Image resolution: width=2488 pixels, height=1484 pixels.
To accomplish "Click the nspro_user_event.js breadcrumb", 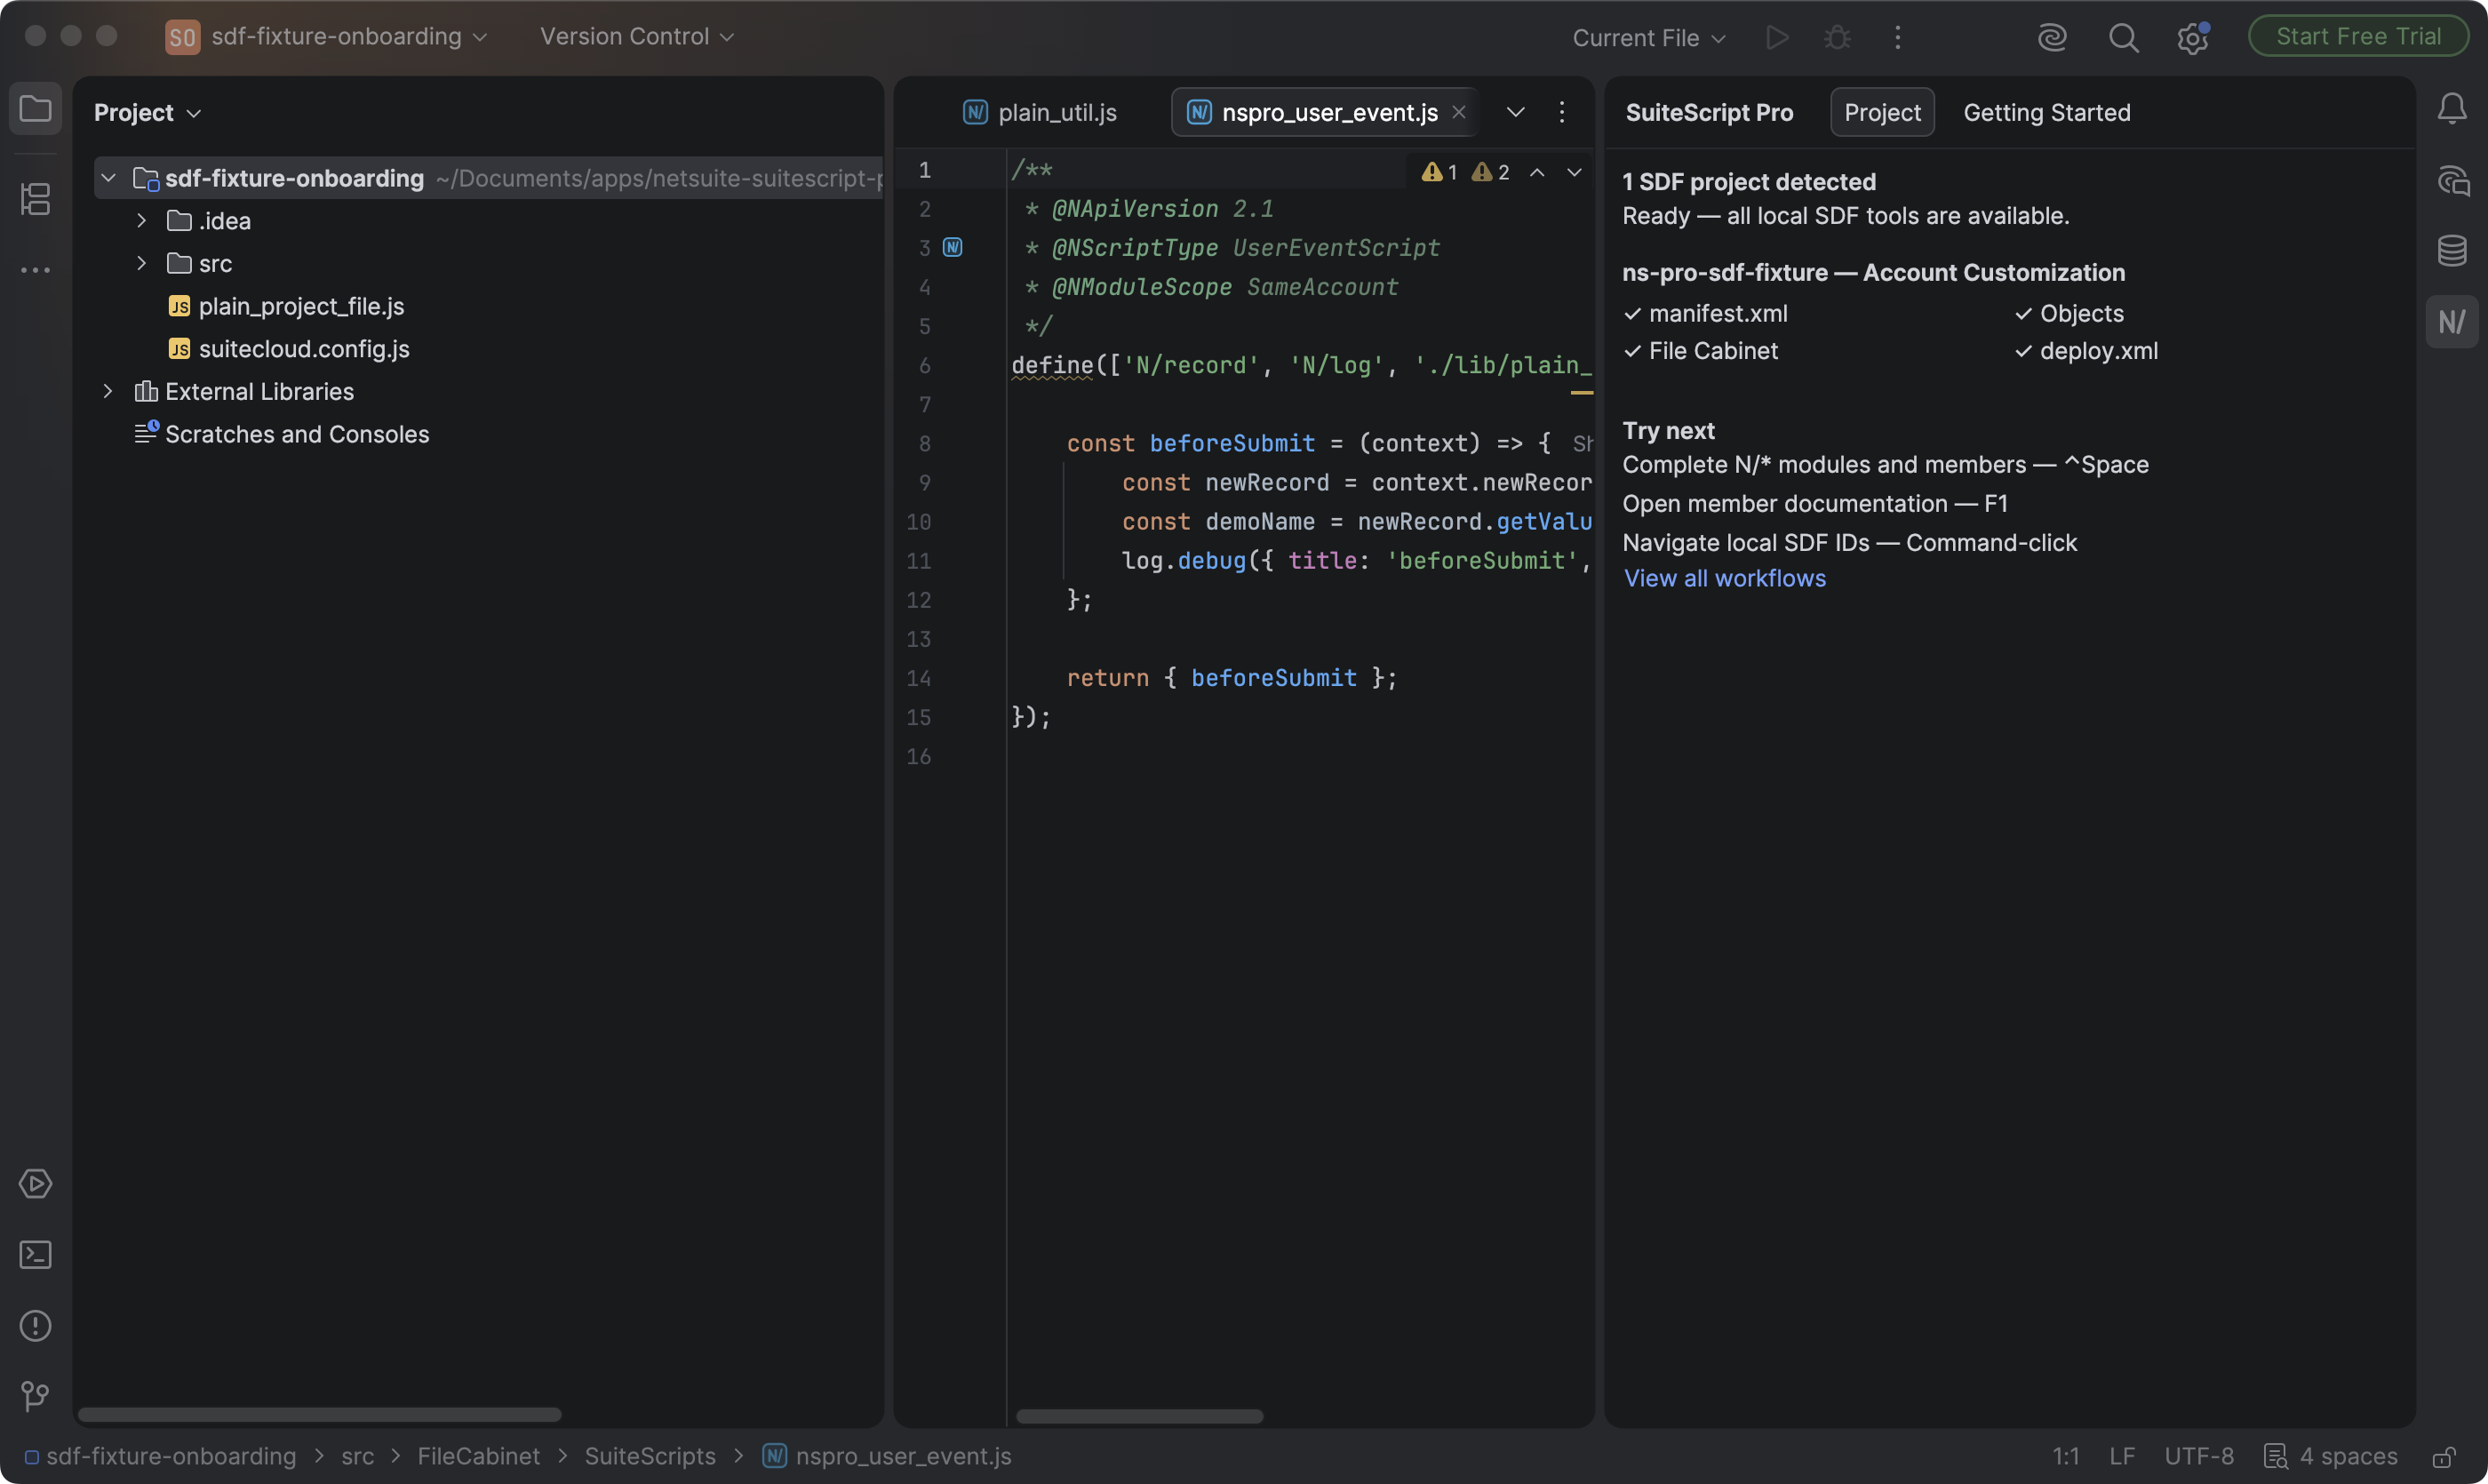I will coord(888,1456).
